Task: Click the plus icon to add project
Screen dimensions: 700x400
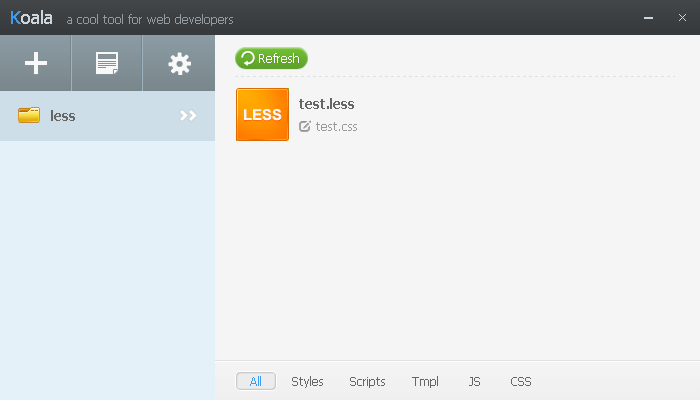Action: (36, 64)
